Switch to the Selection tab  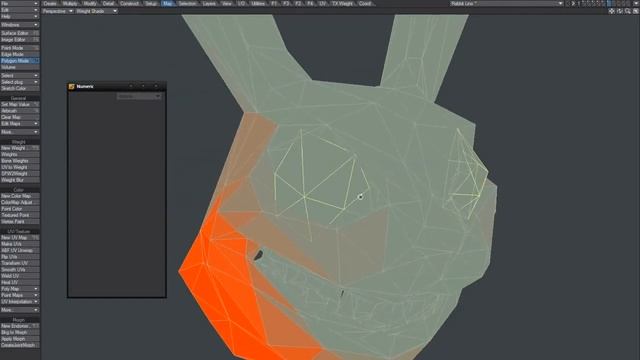187,3
